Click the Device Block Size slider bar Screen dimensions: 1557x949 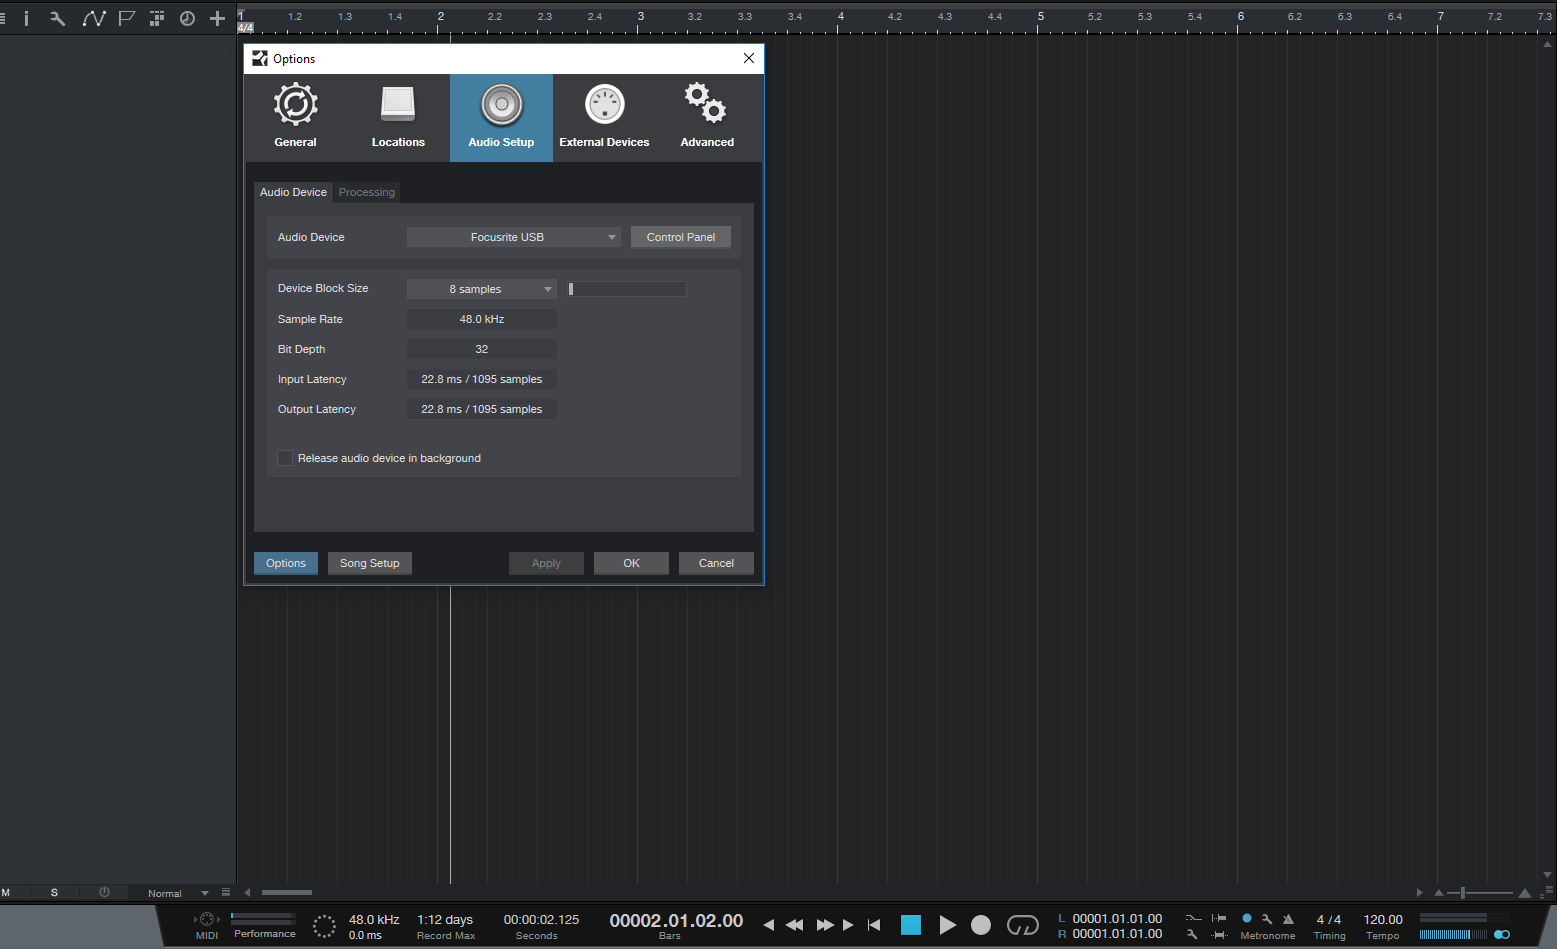627,289
